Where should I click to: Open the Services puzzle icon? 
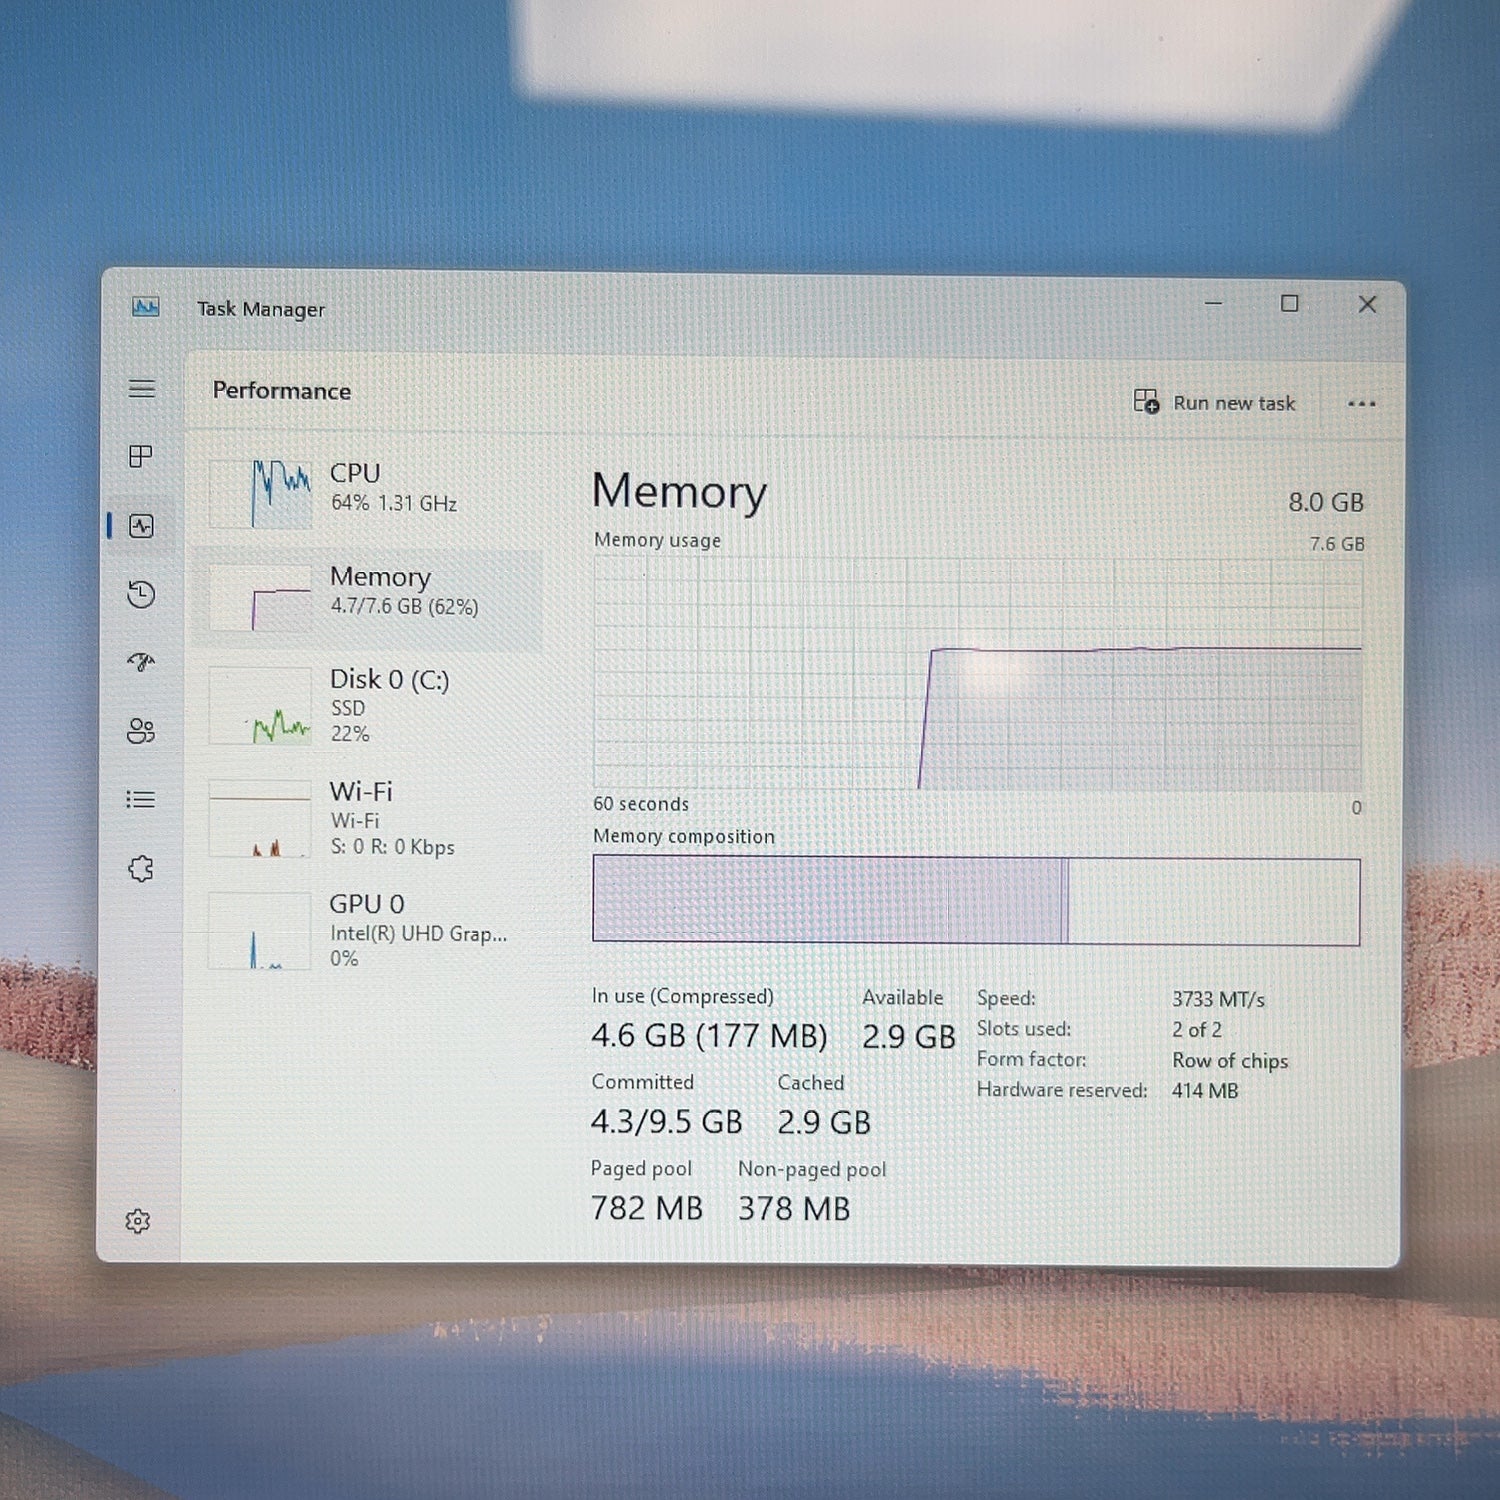[141, 868]
